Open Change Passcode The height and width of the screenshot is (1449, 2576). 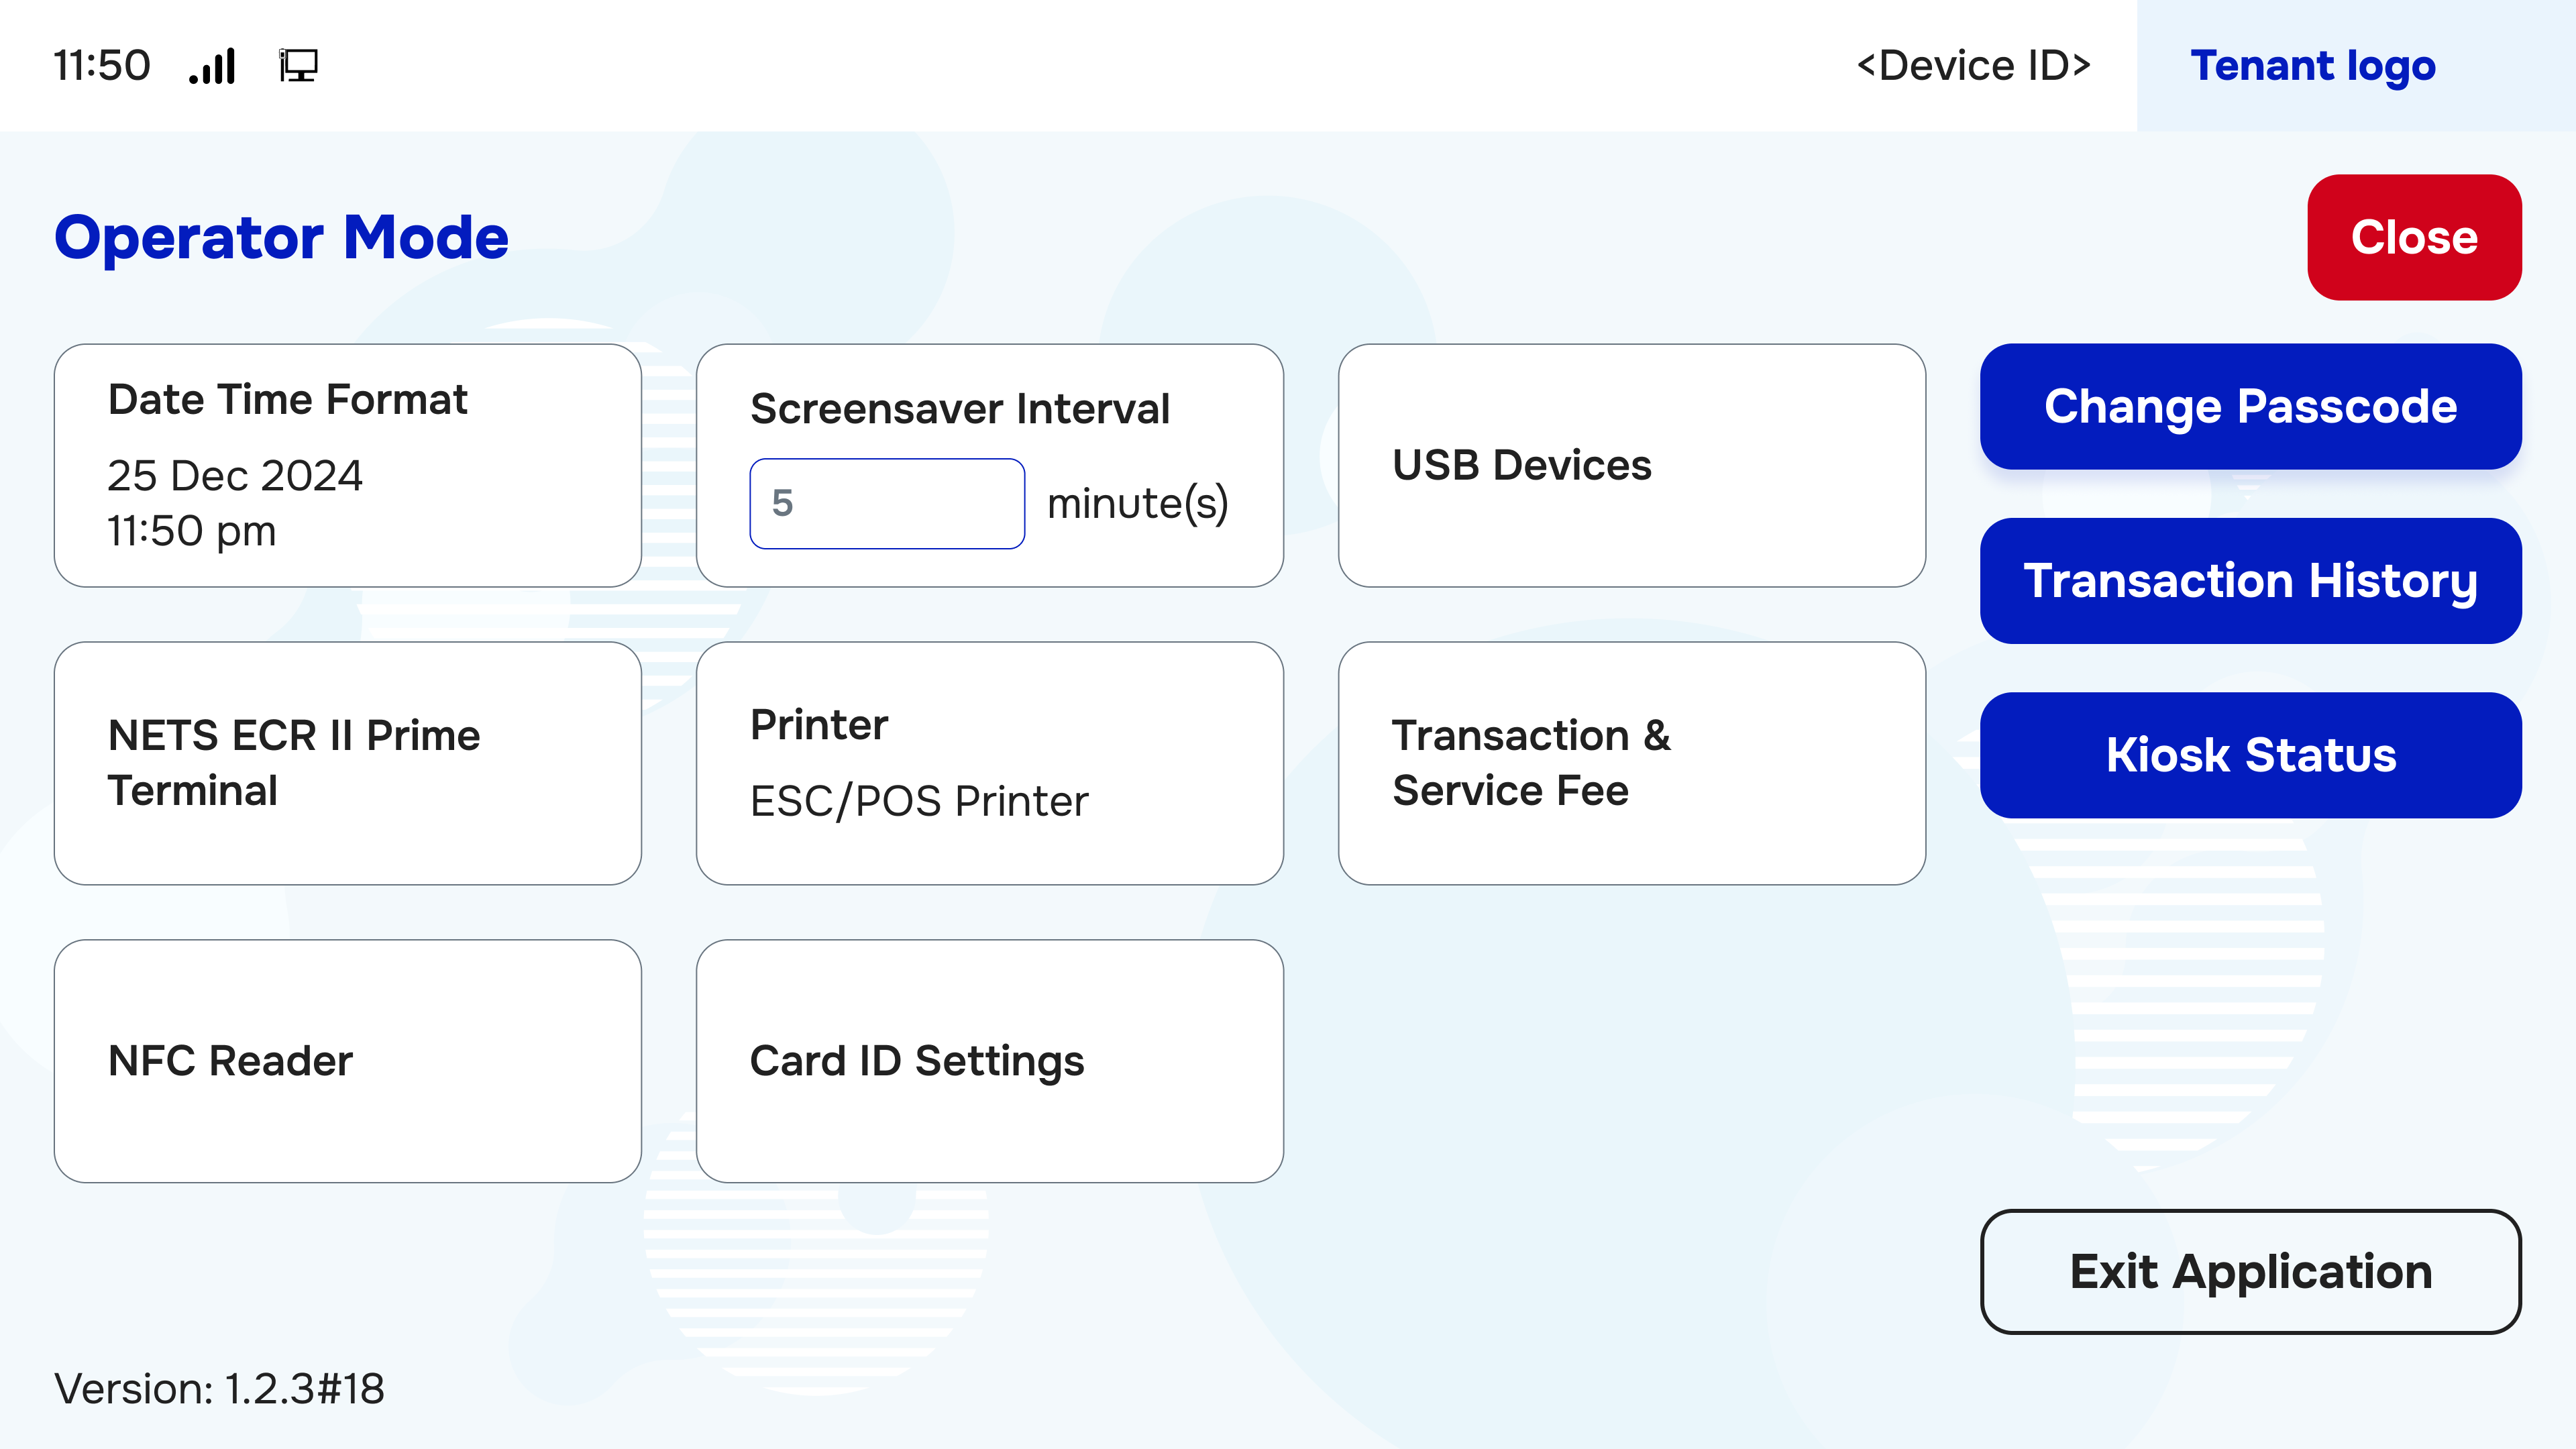coord(2250,406)
